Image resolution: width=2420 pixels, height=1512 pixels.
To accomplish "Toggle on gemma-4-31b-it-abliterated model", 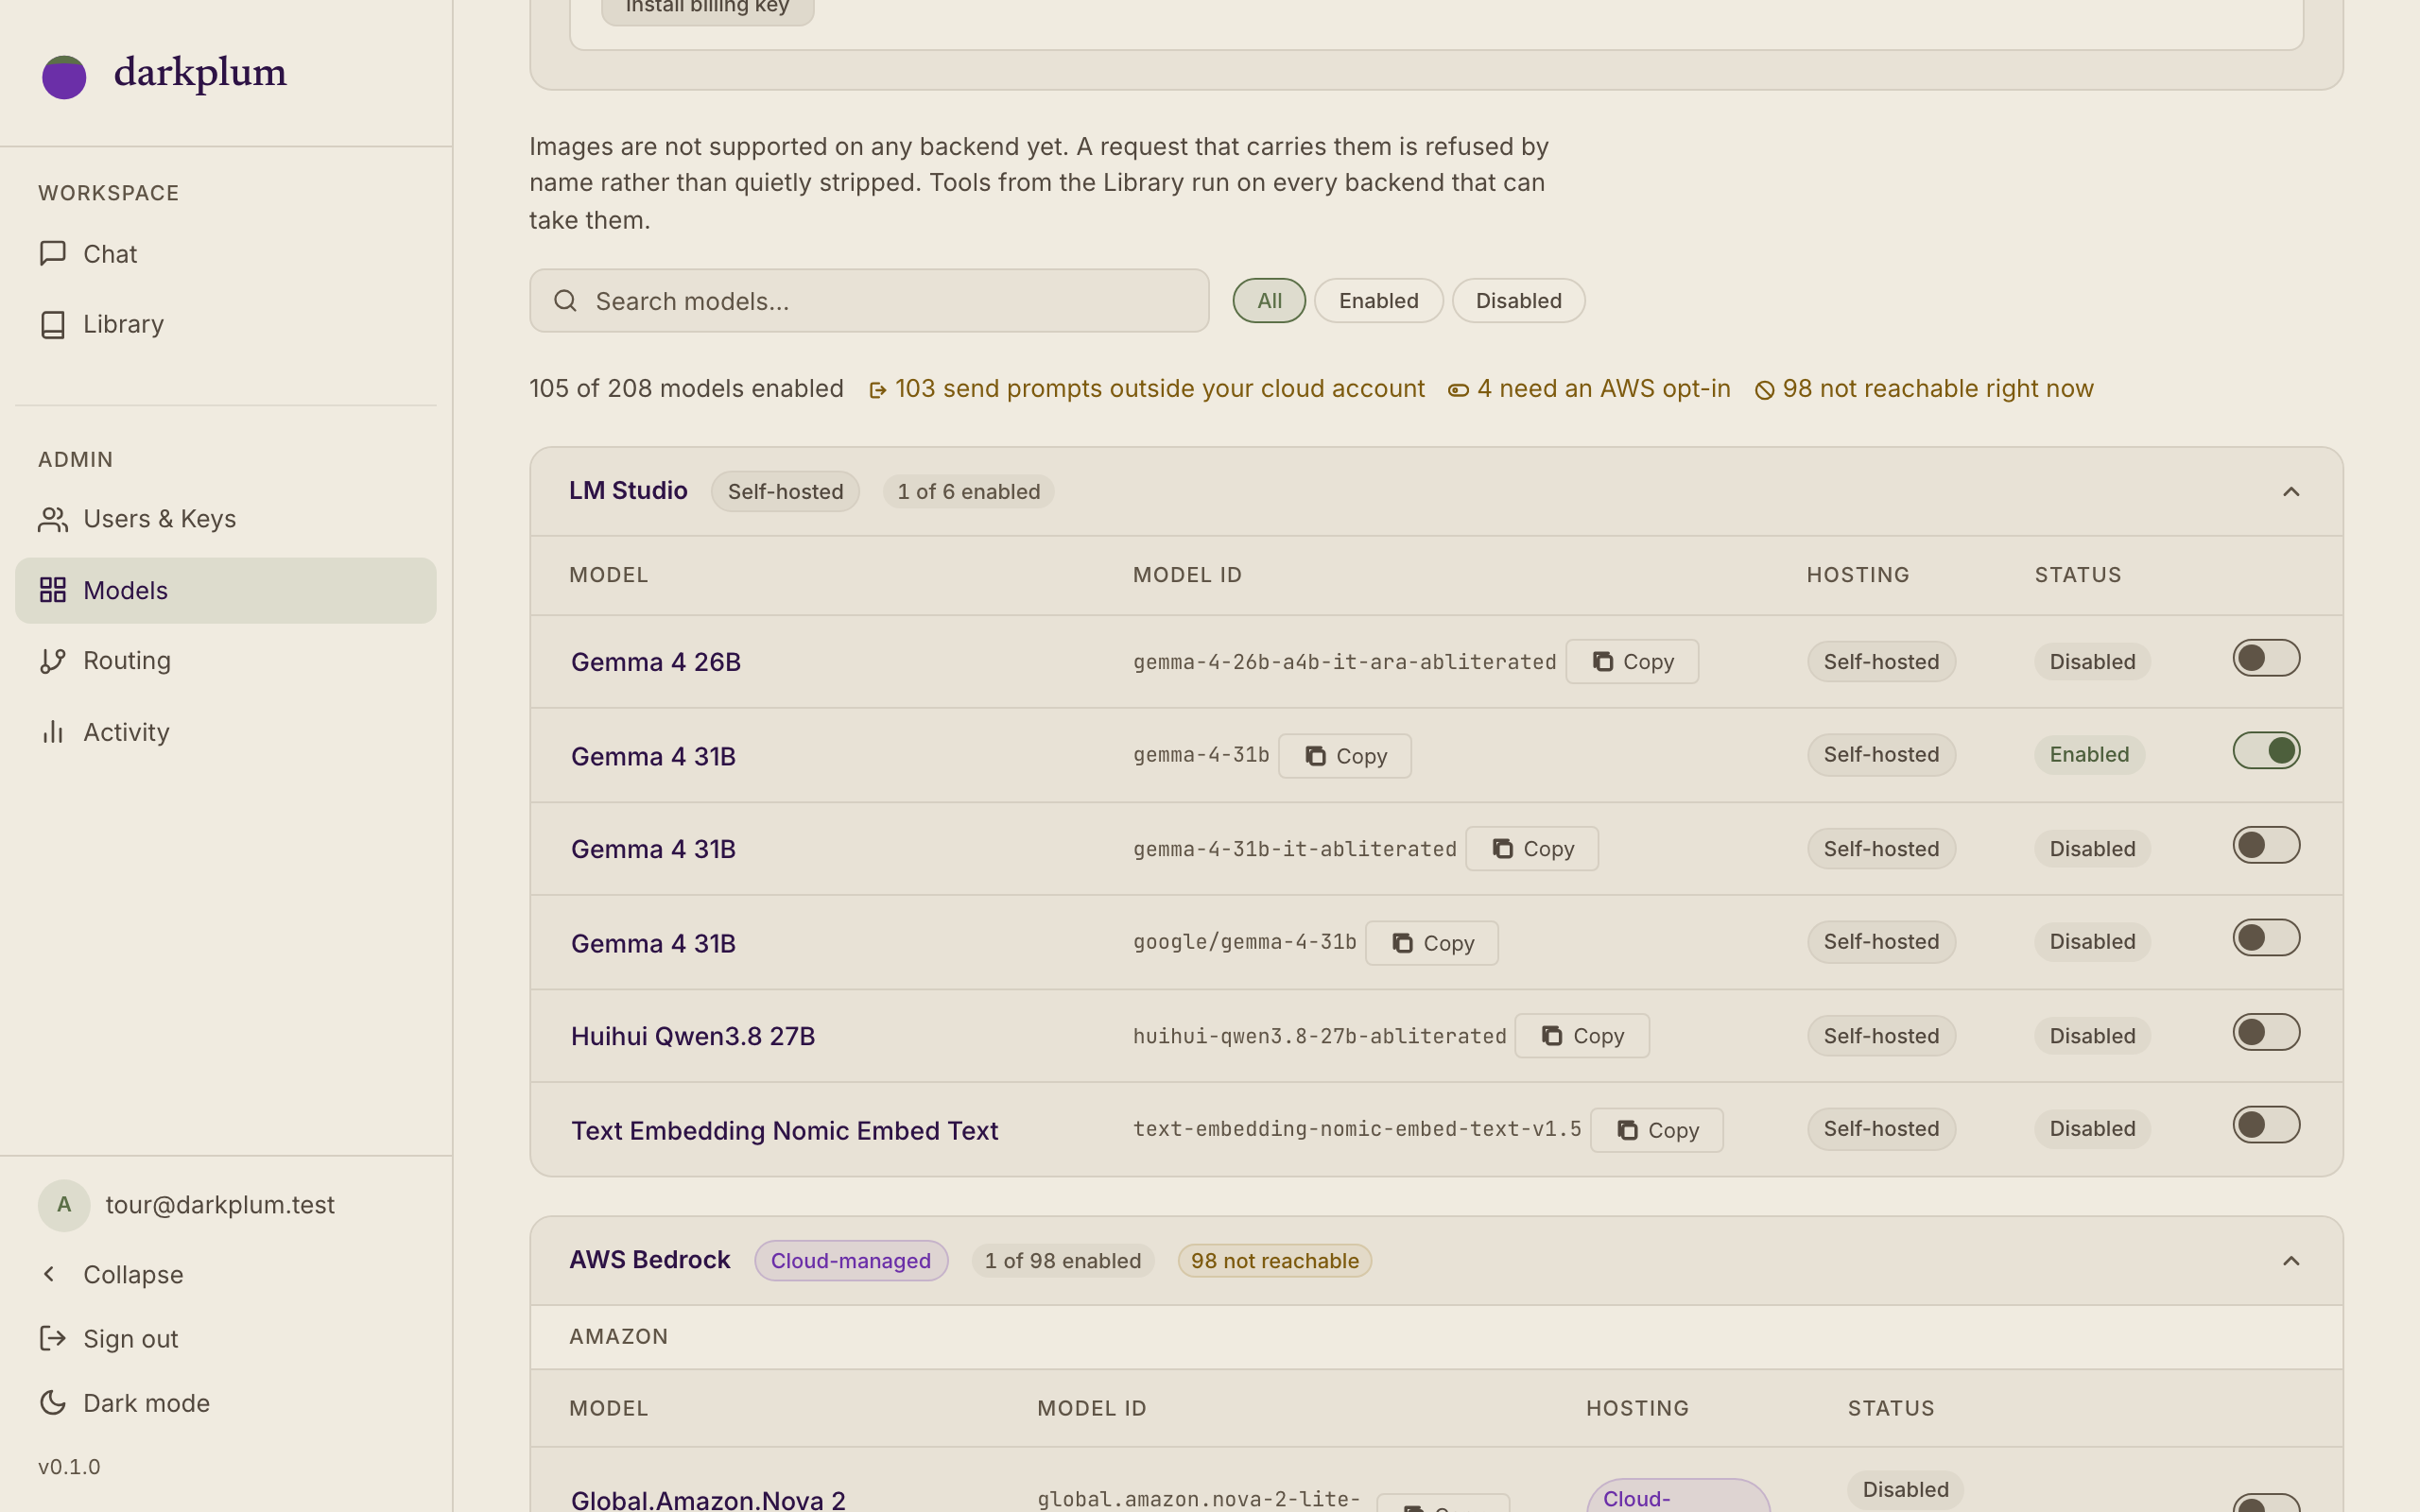I will pos(2266,845).
